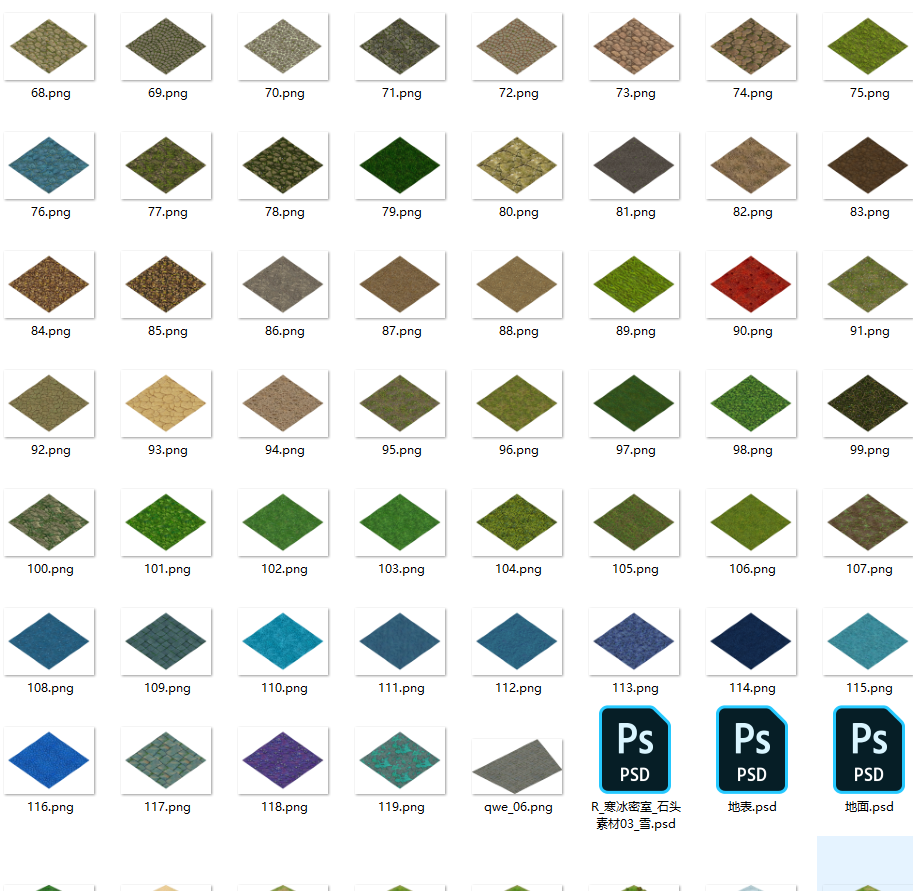The width and height of the screenshot is (913, 891).
Task: Click the cobblestone tile 68.png
Action: tap(50, 47)
